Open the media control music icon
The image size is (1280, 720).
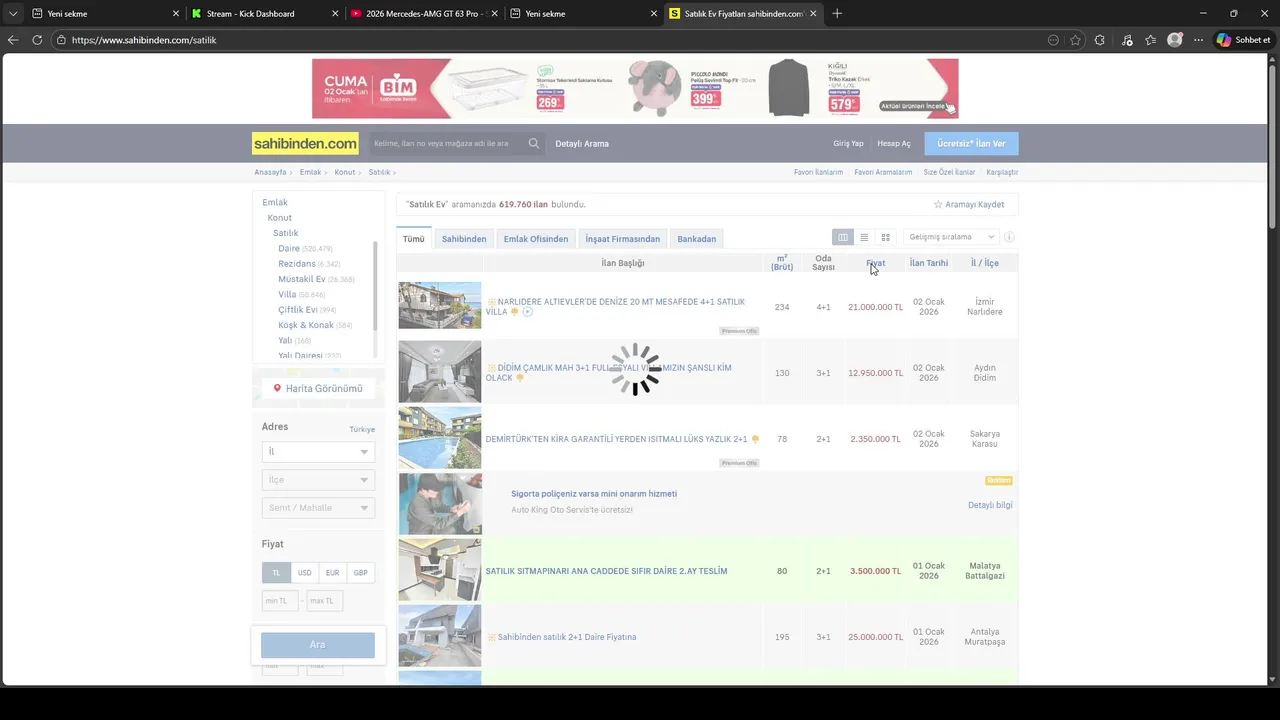(x=1127, y=40)
